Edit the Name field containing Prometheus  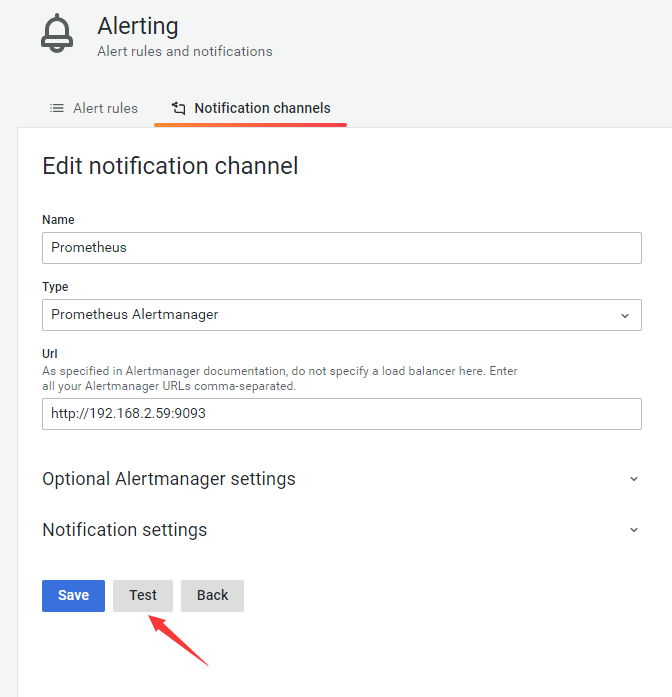point(342,248)
